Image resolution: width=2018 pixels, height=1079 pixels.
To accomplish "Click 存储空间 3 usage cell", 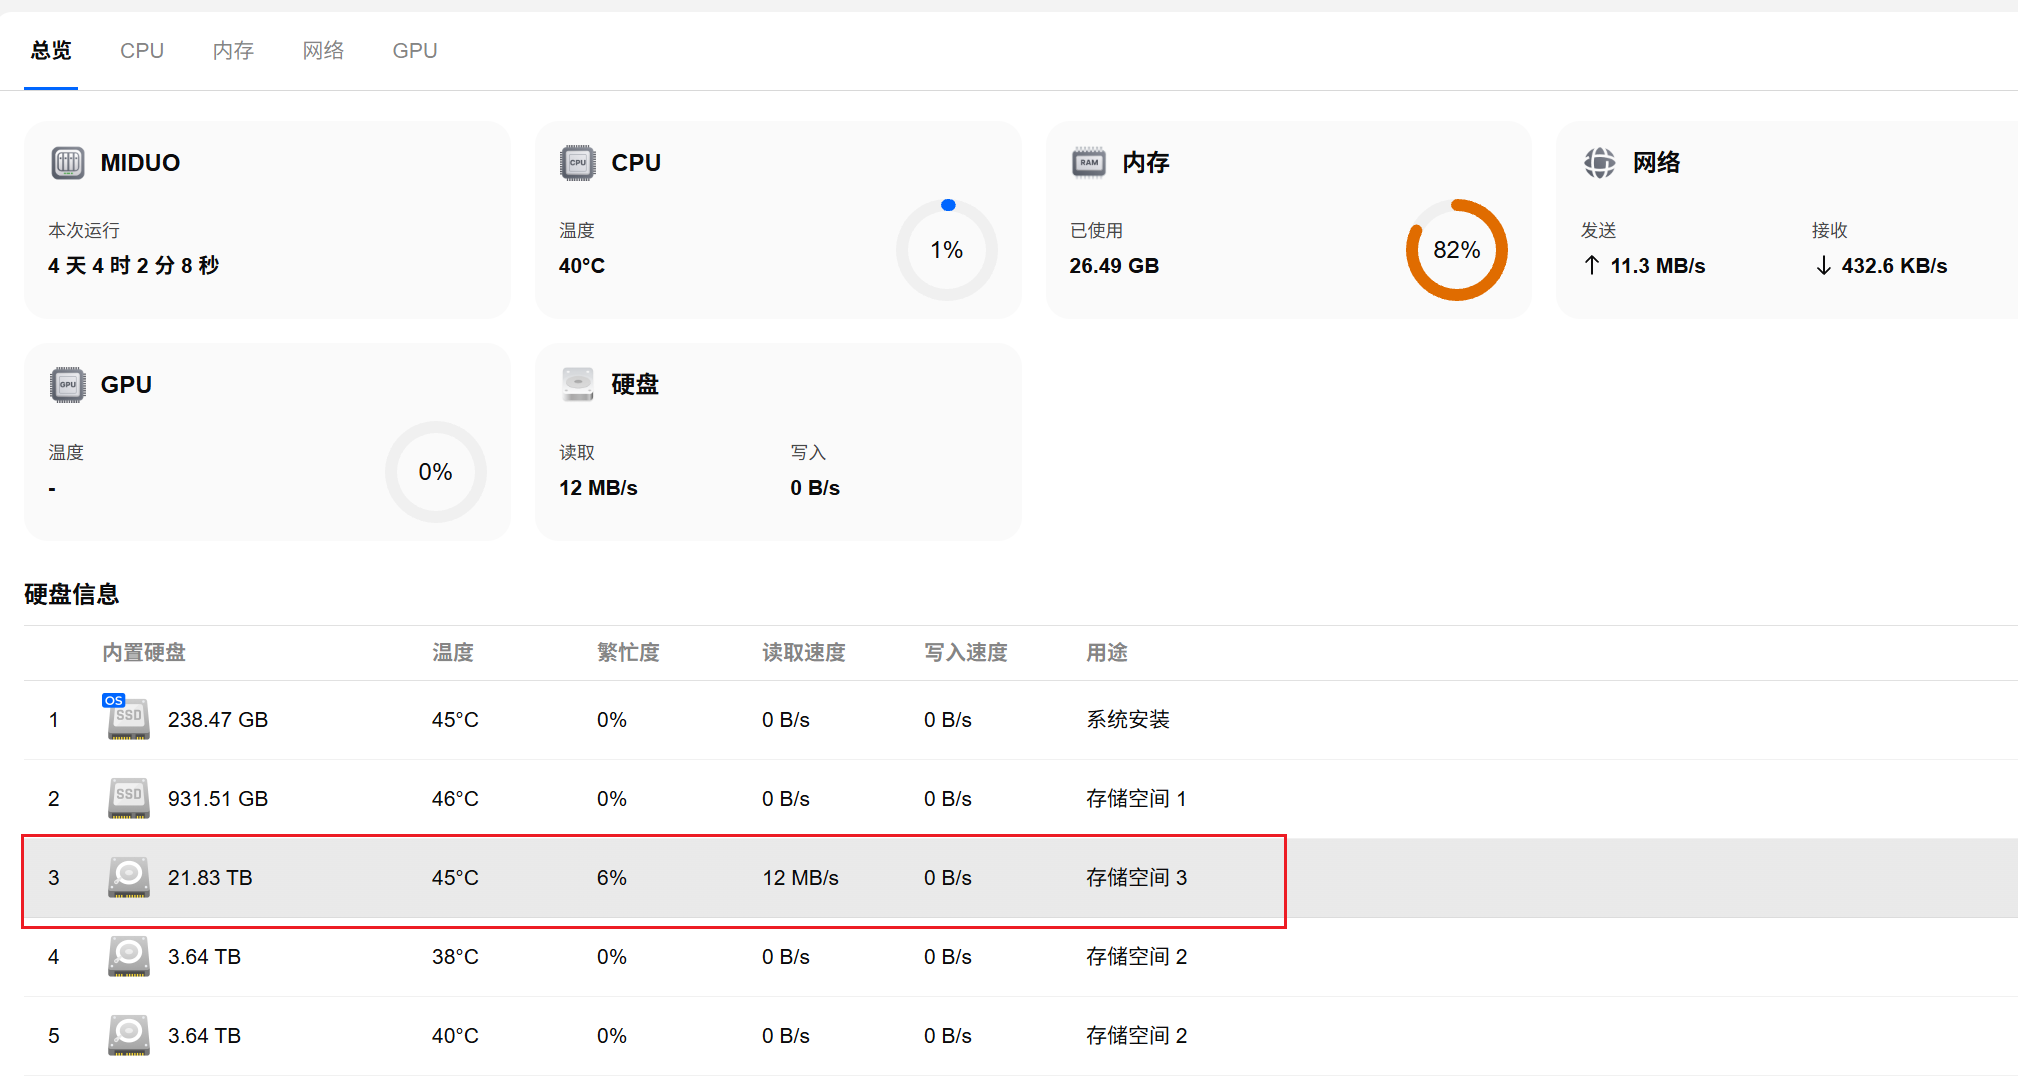I will pos(1137,877).
